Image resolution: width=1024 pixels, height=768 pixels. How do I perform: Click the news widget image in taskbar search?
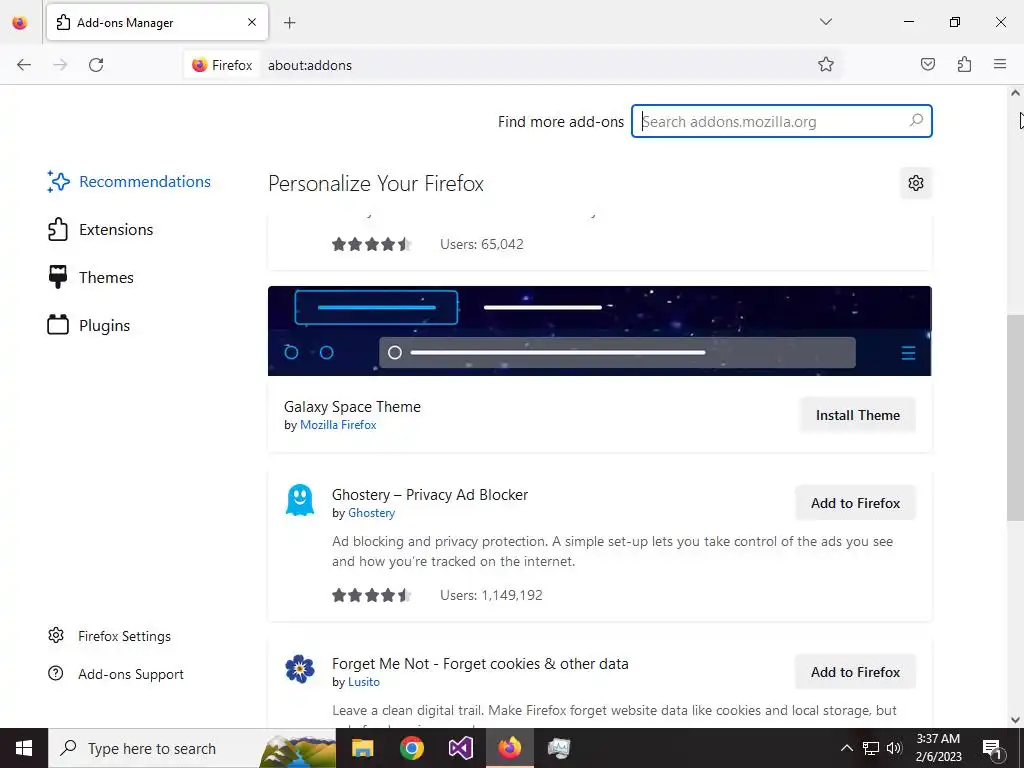click(x=297, y=749)
